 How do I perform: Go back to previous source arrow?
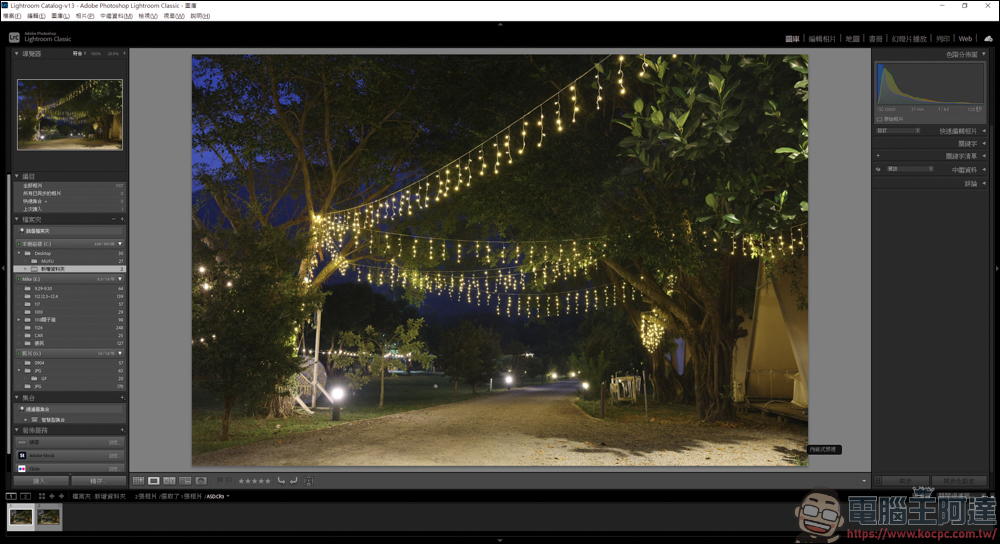[x=52, y=496]
